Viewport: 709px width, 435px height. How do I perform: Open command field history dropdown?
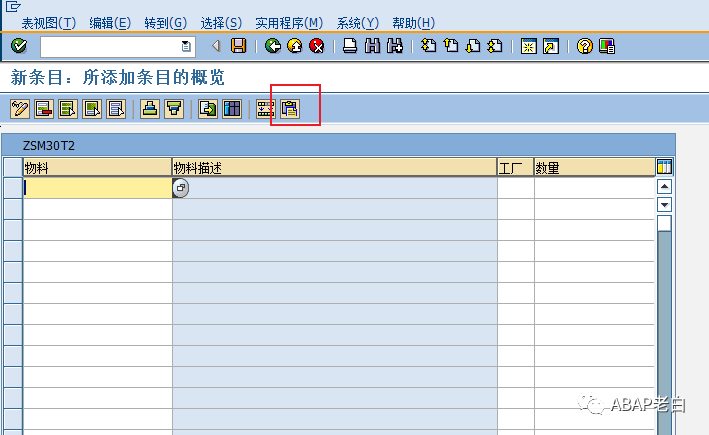click(186, 46)
